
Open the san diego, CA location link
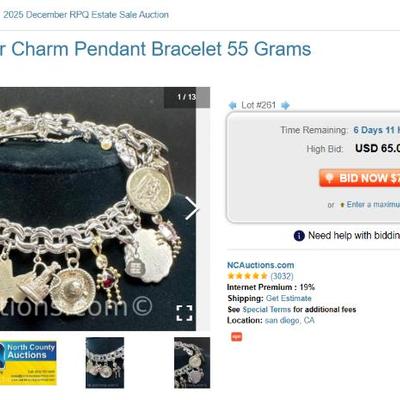pyautogui.click(x=290, y=321)
